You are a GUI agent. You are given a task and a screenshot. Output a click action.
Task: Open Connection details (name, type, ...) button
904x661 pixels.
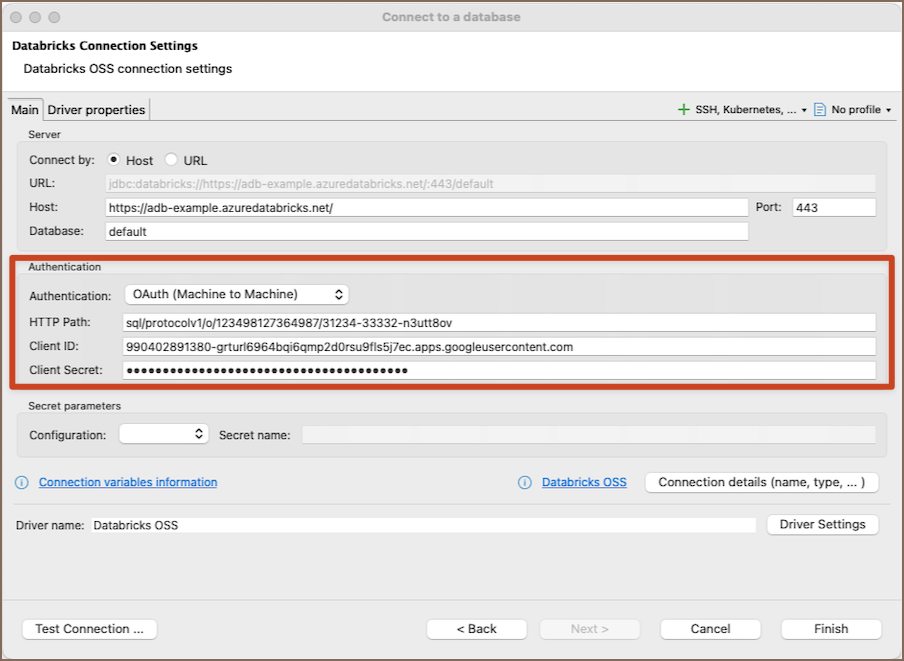pyautogui.click(x=761, y=482)
